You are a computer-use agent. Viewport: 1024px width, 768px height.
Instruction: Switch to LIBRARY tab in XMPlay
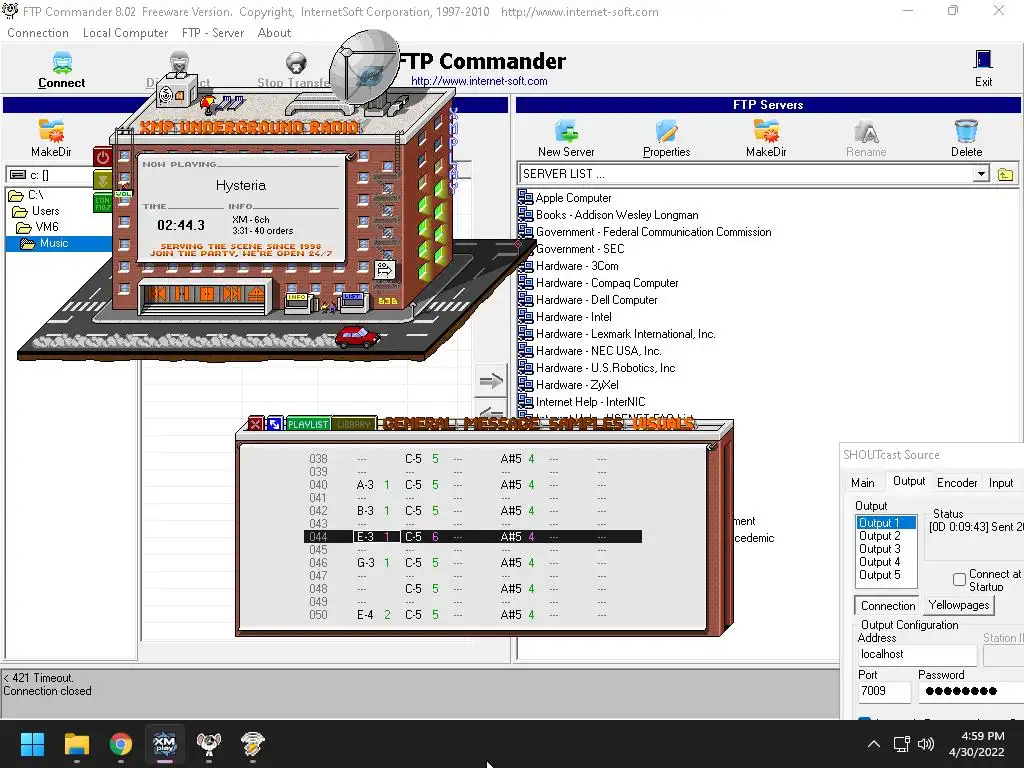point(355,424)
